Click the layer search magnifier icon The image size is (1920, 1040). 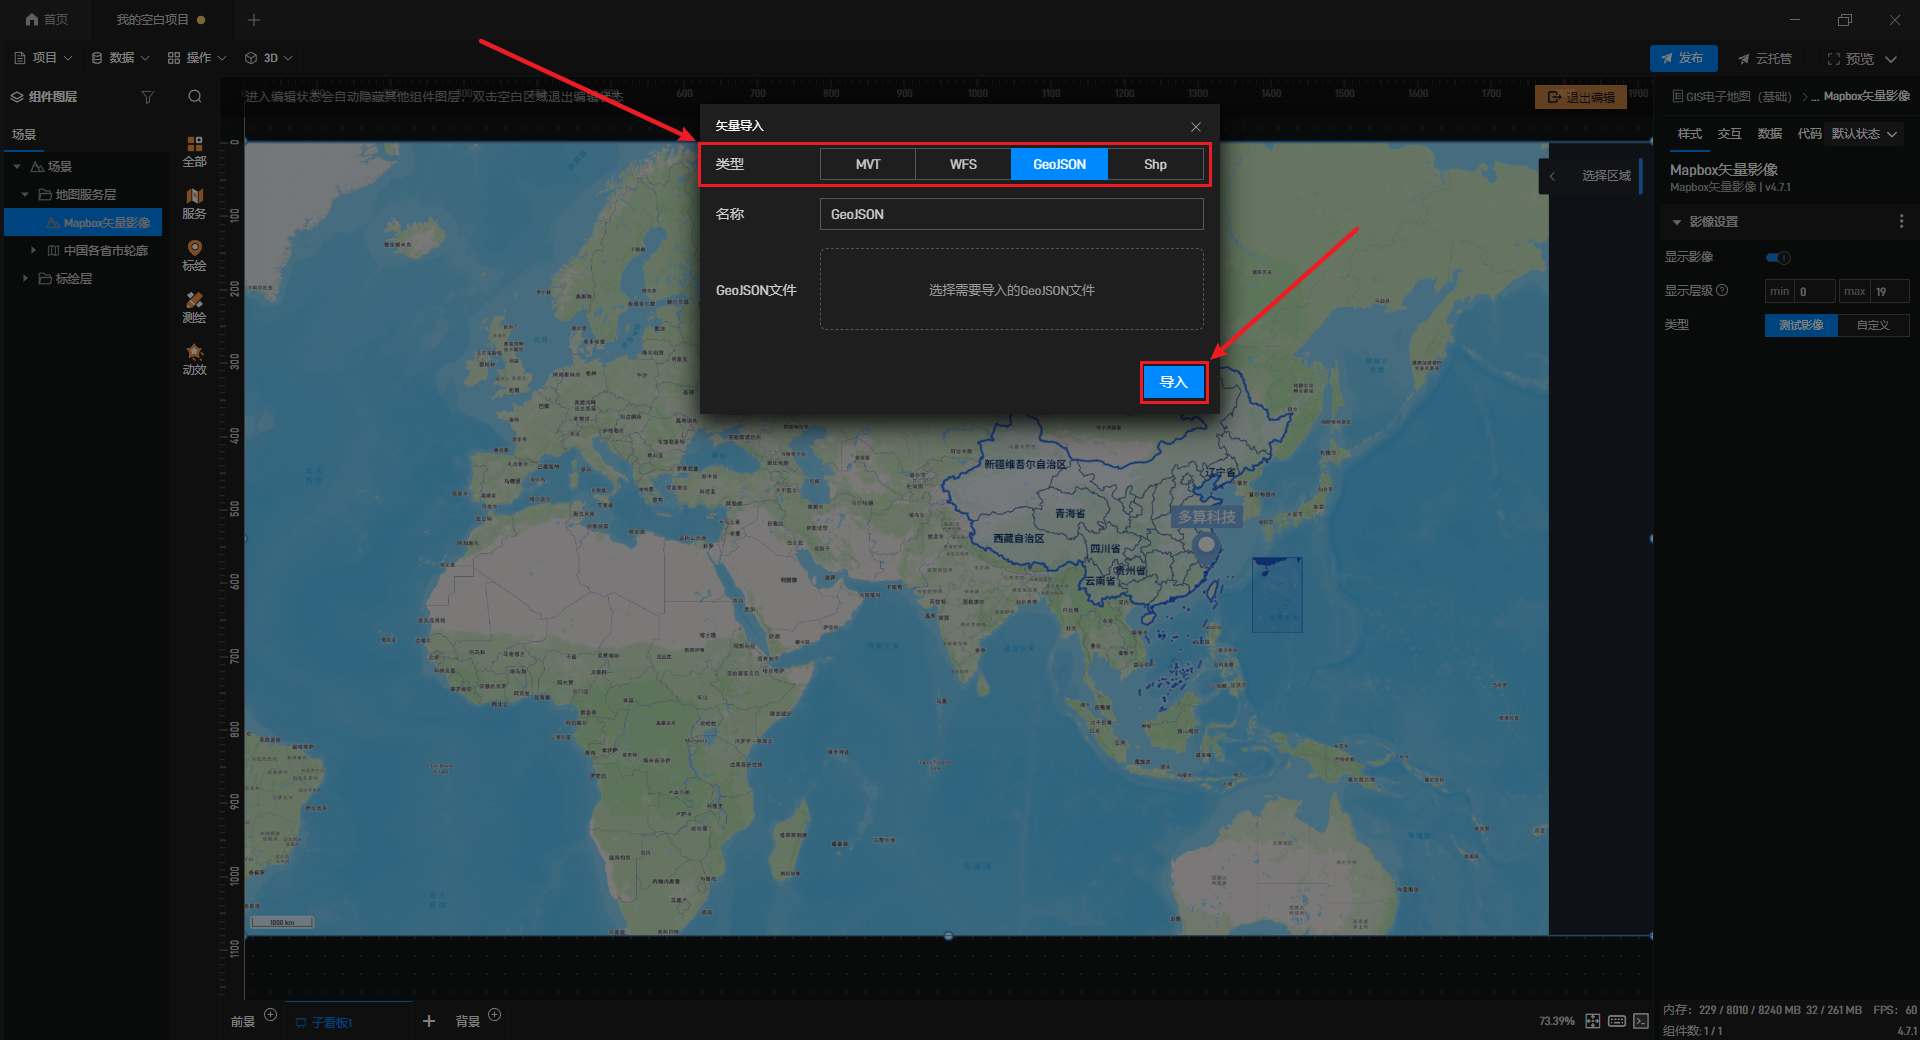pos(195,97)
